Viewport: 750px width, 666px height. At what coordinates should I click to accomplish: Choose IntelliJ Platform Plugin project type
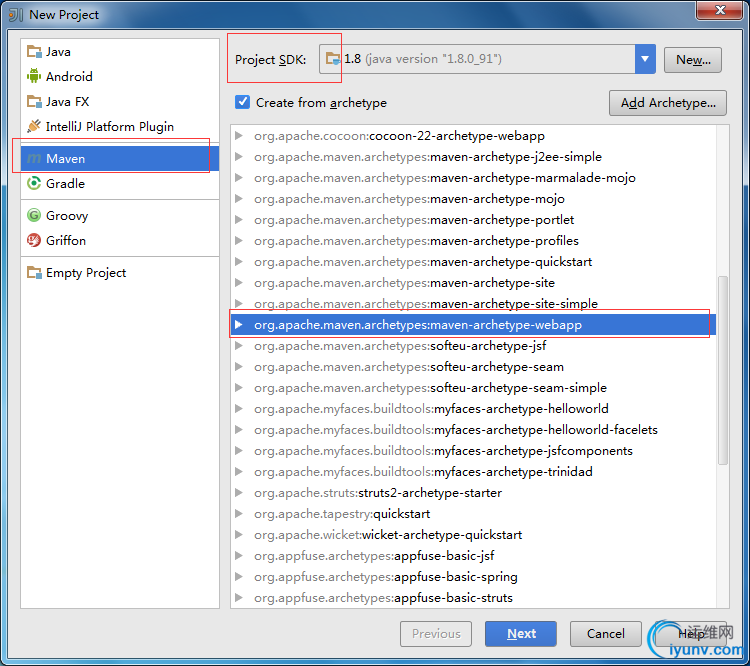click(x=120, y=126)
